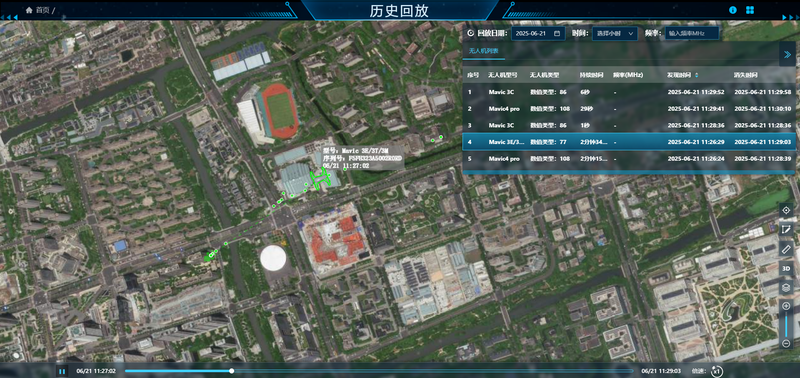Select the area drawing tool icon
Image resolution: width=800 pixels, height=378 pixels.
pos(786,230)
